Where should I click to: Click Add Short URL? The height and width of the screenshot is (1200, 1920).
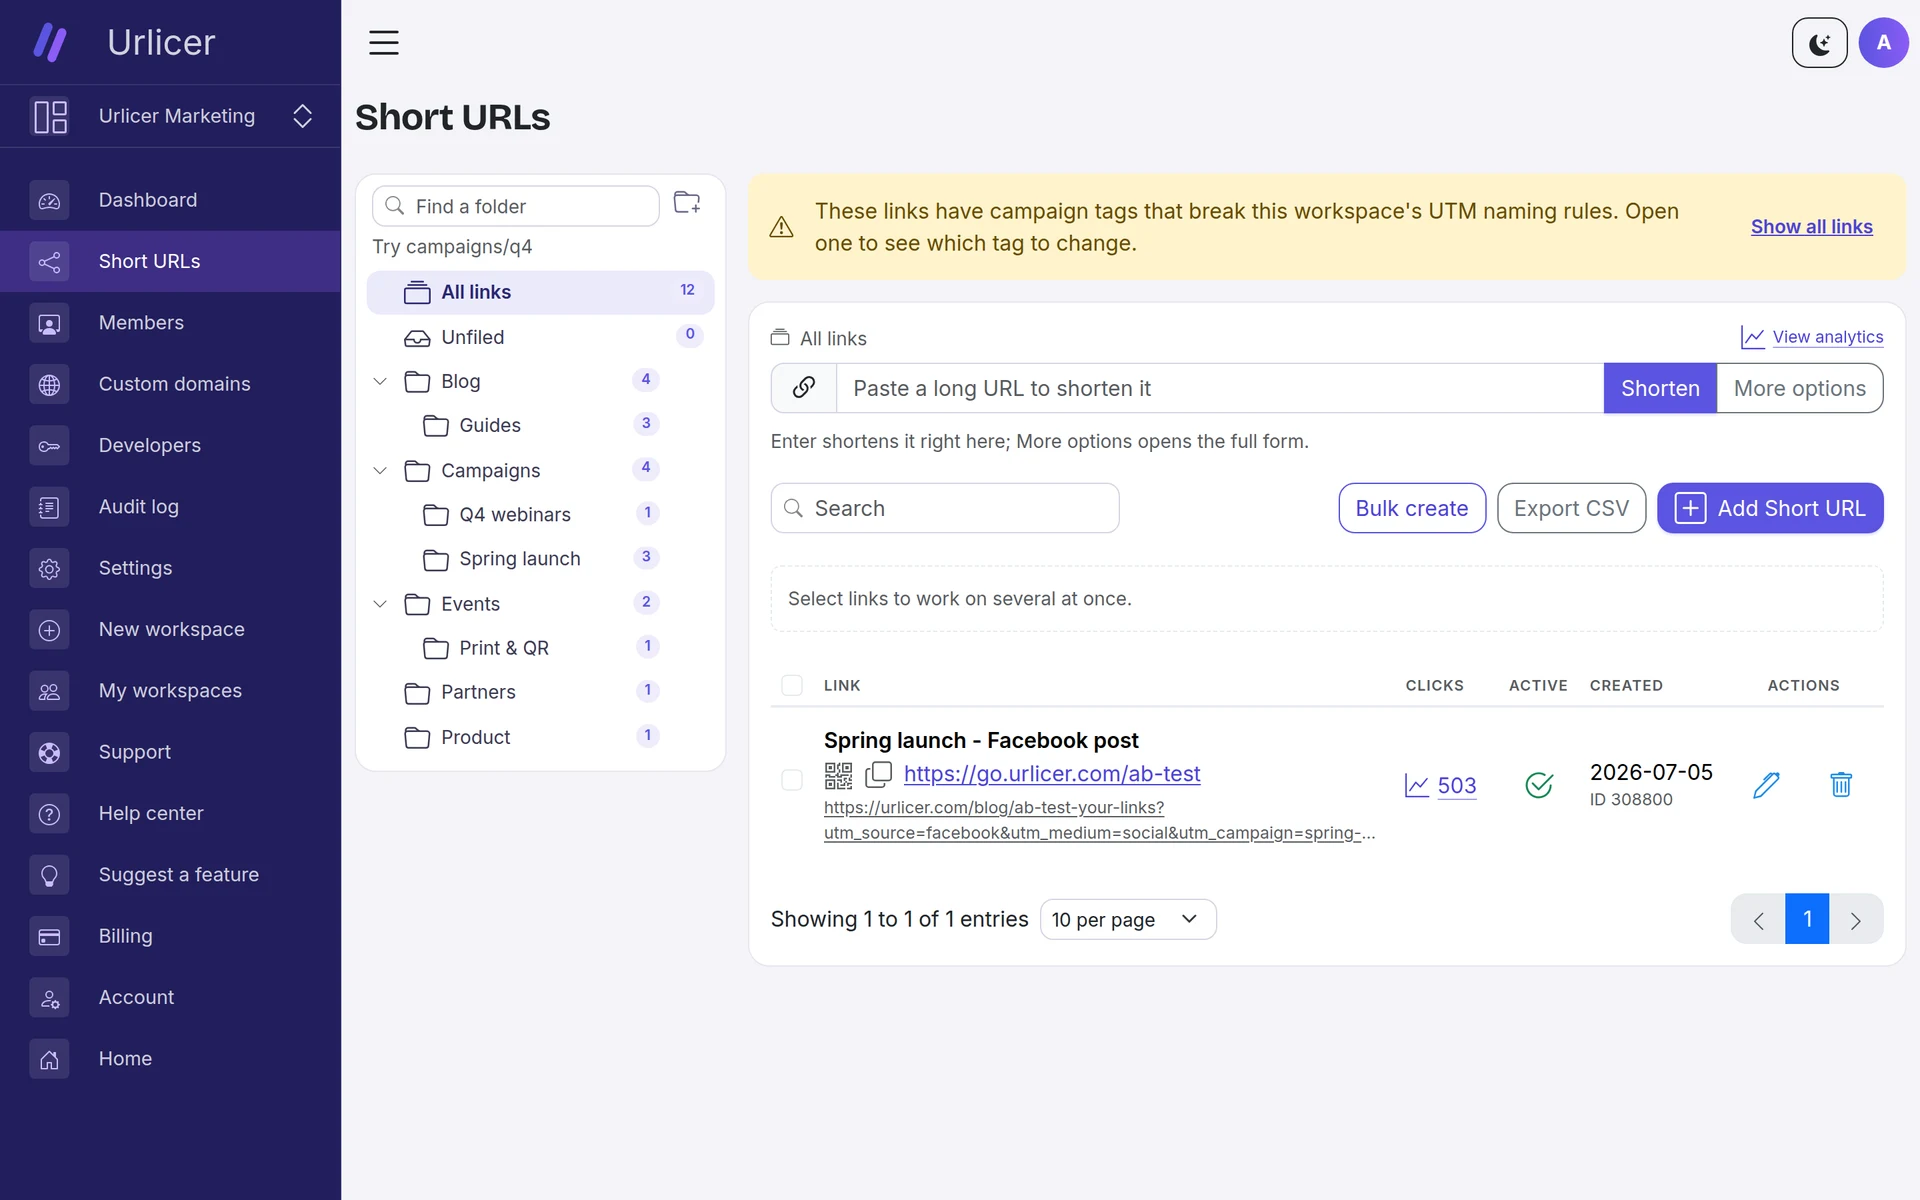pyautogui.click(x=1770, y=508)
